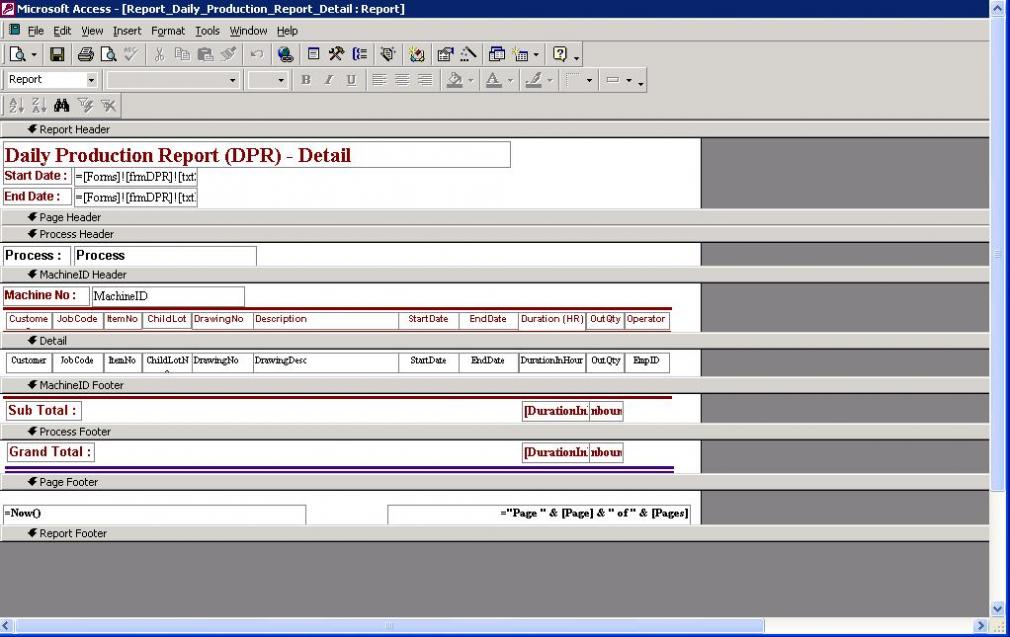Expand the View button dropdown arrow
This screenshot has width=1010, height=637.
34,55
